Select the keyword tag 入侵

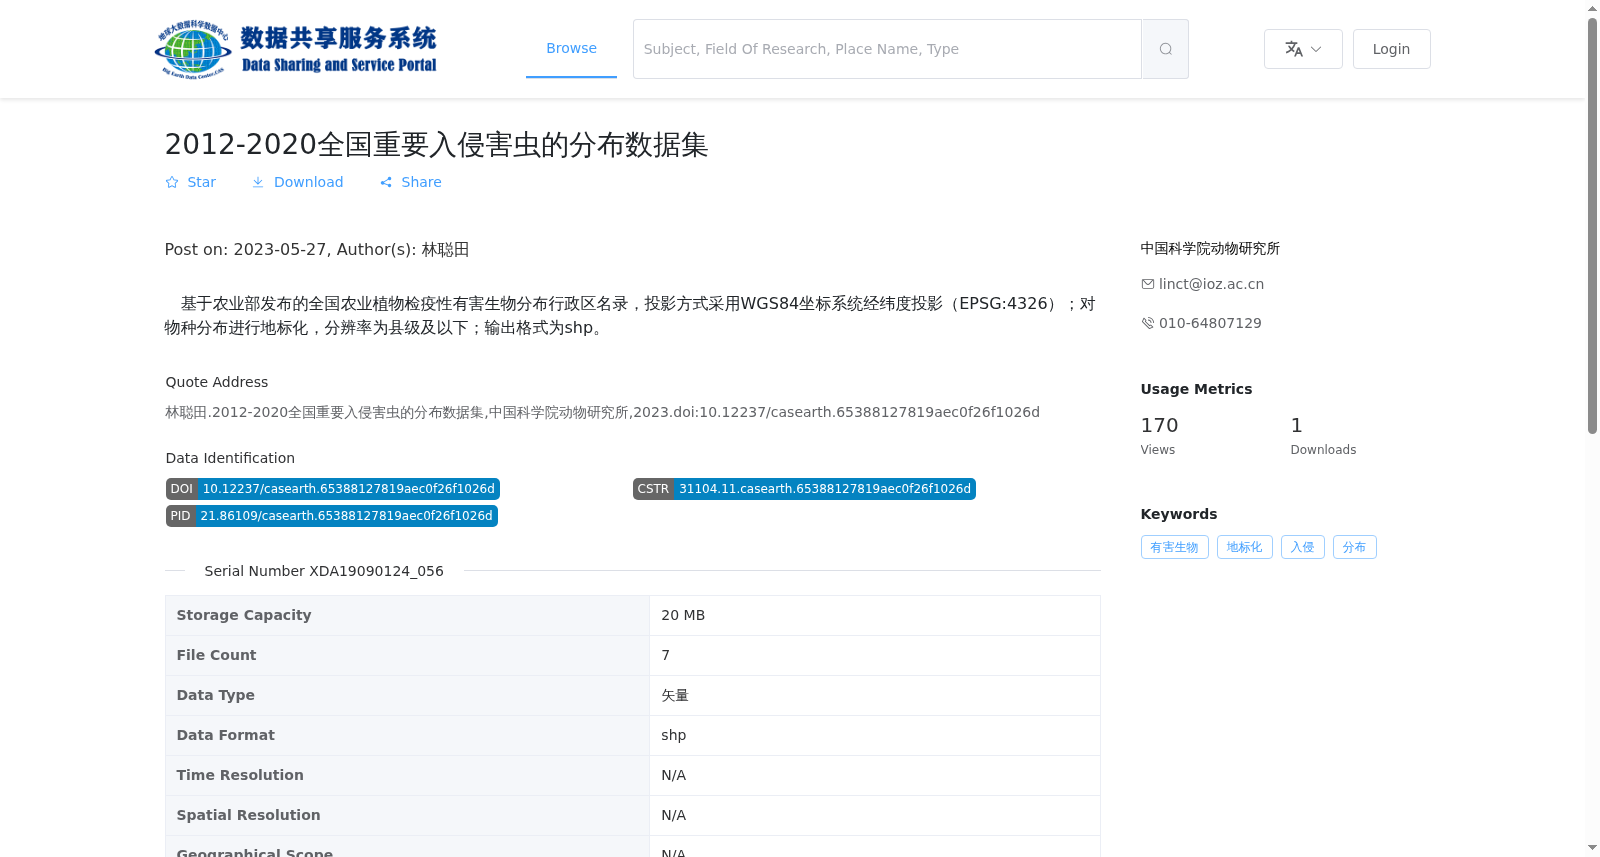tap(1302, 547)
